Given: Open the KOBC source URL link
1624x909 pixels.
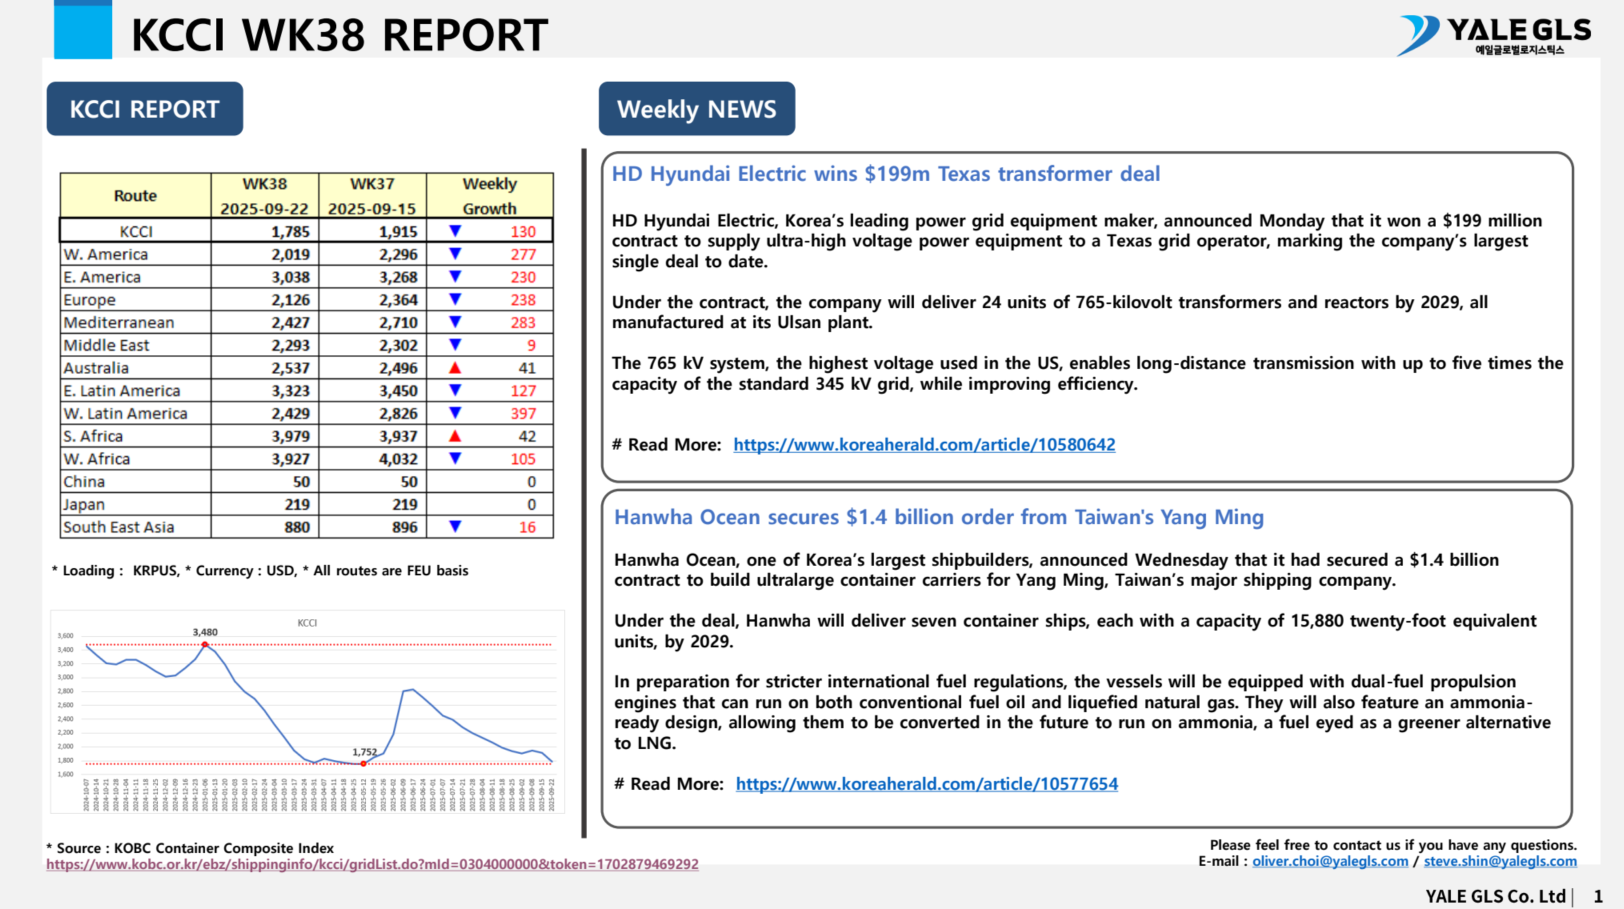Looking at the screenshot, I should 372,864.
